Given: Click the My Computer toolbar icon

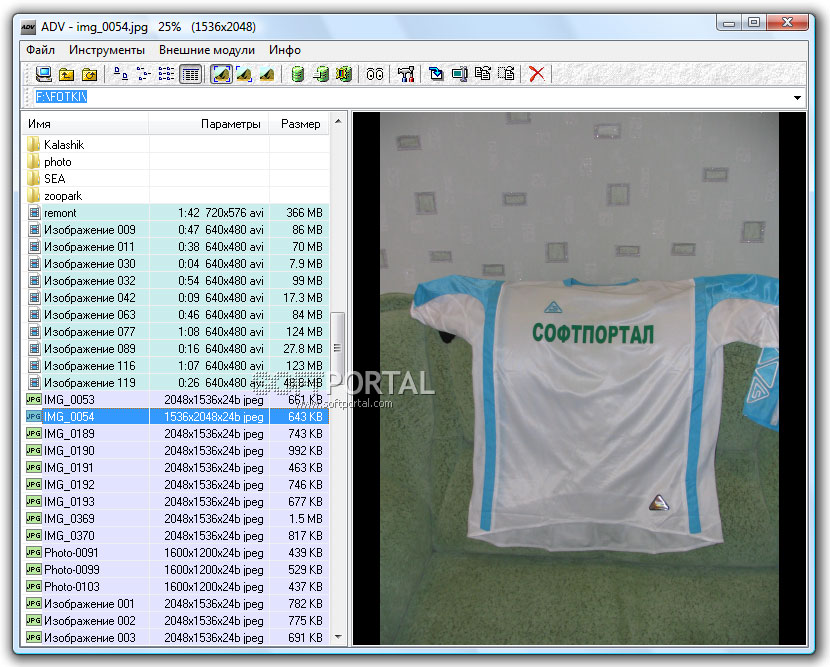Looking at the screenshot, I should point(43,74).
